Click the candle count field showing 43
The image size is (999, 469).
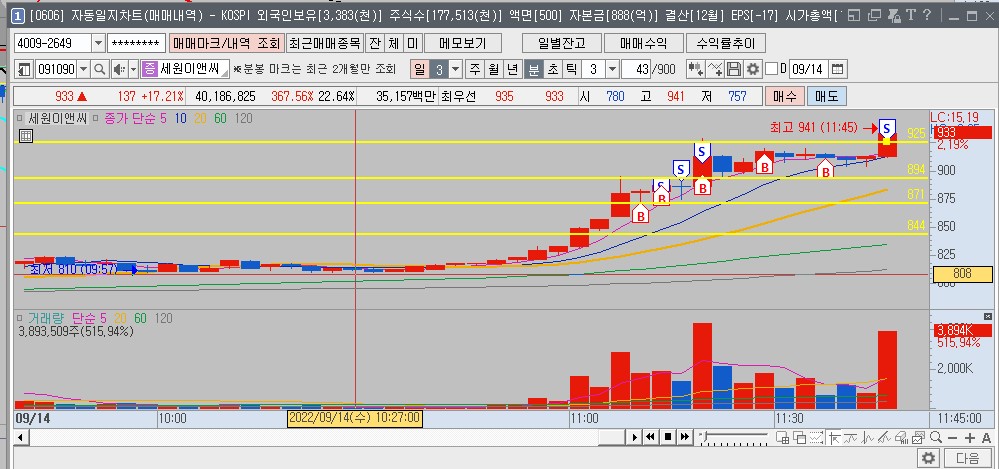pos(636,69)
